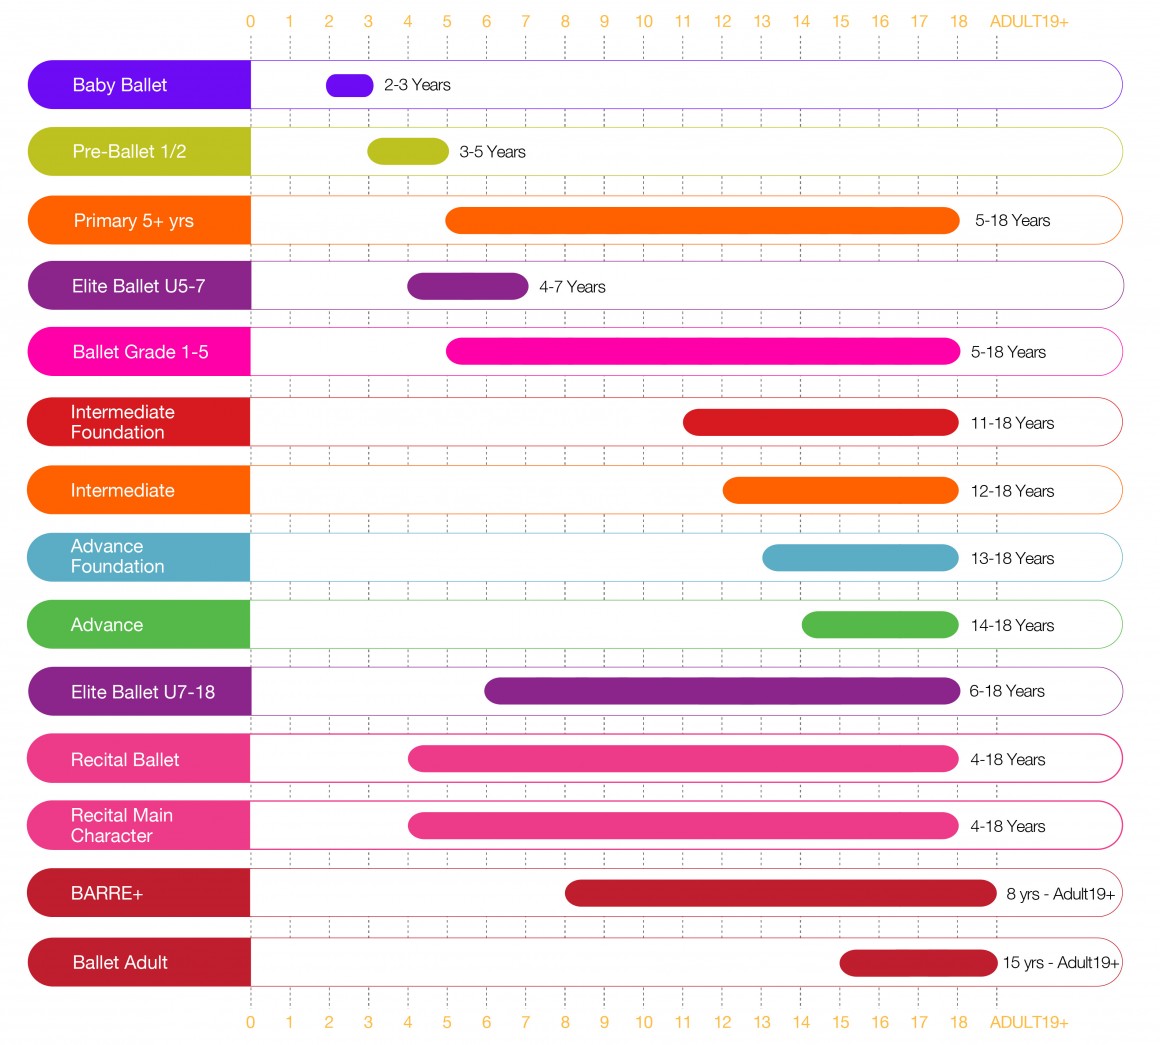The image size is (1160, 1045).
Task: Click the '15 yrs - Adult19+' text
Action: coord(1061,963)
